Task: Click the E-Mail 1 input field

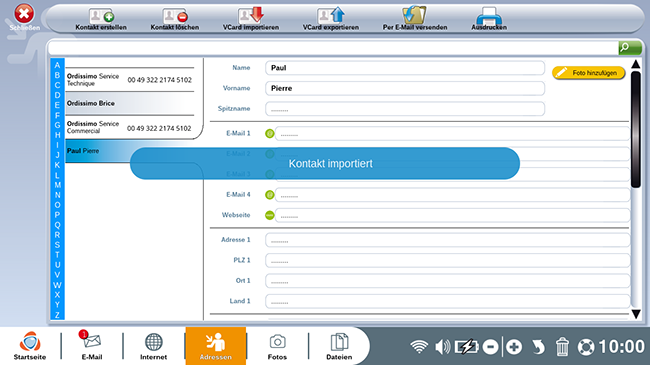Action: click(452, 134)
